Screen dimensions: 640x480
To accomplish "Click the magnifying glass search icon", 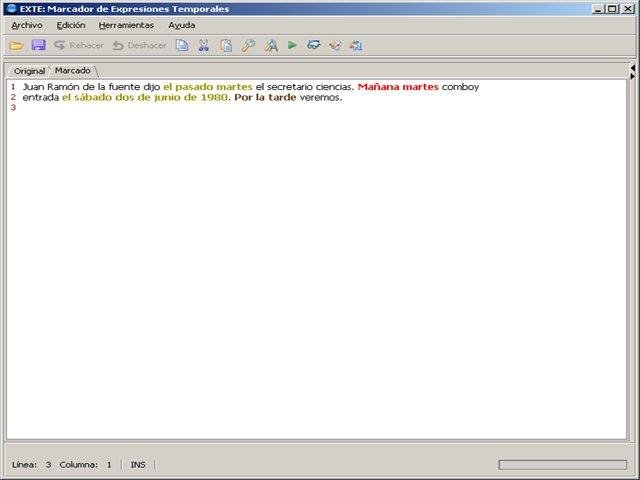I will (x=248, y=45).
